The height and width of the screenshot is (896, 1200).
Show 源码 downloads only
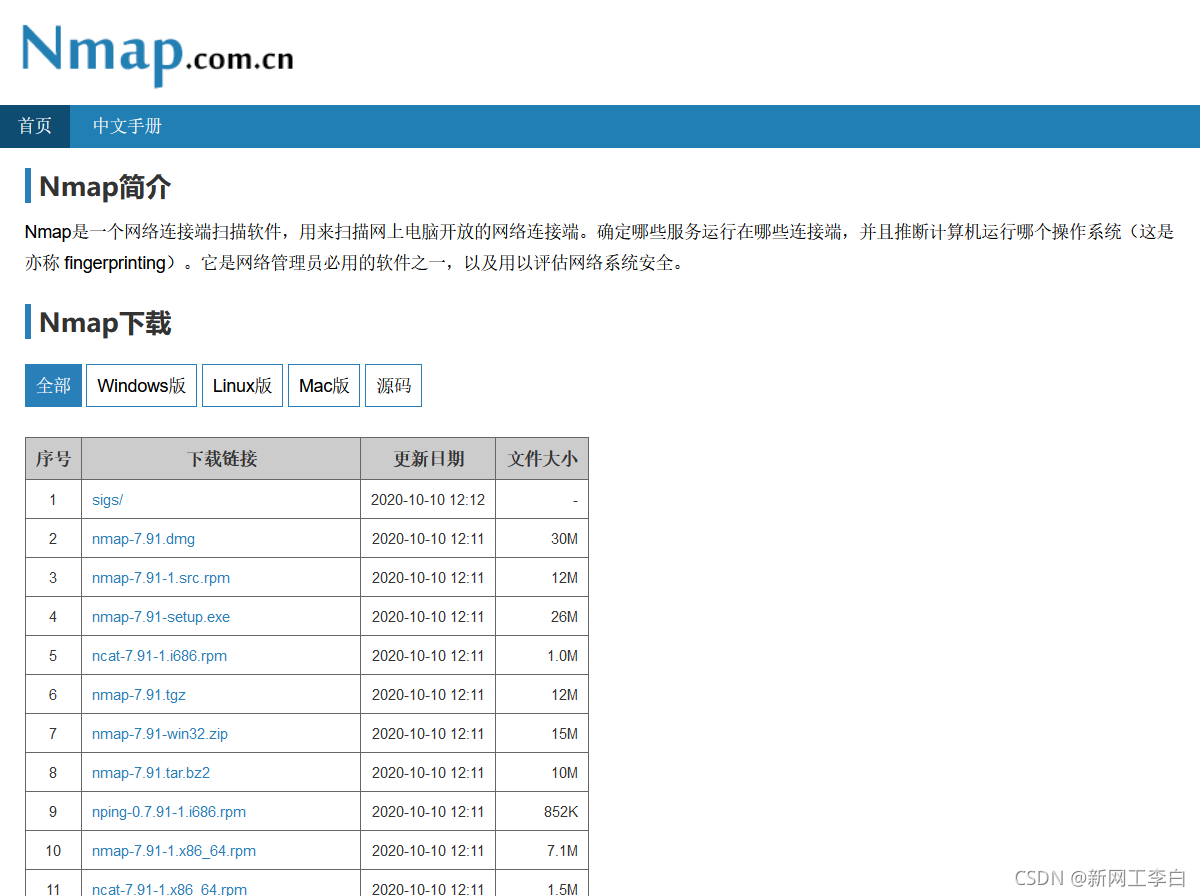tap(393, 386)
